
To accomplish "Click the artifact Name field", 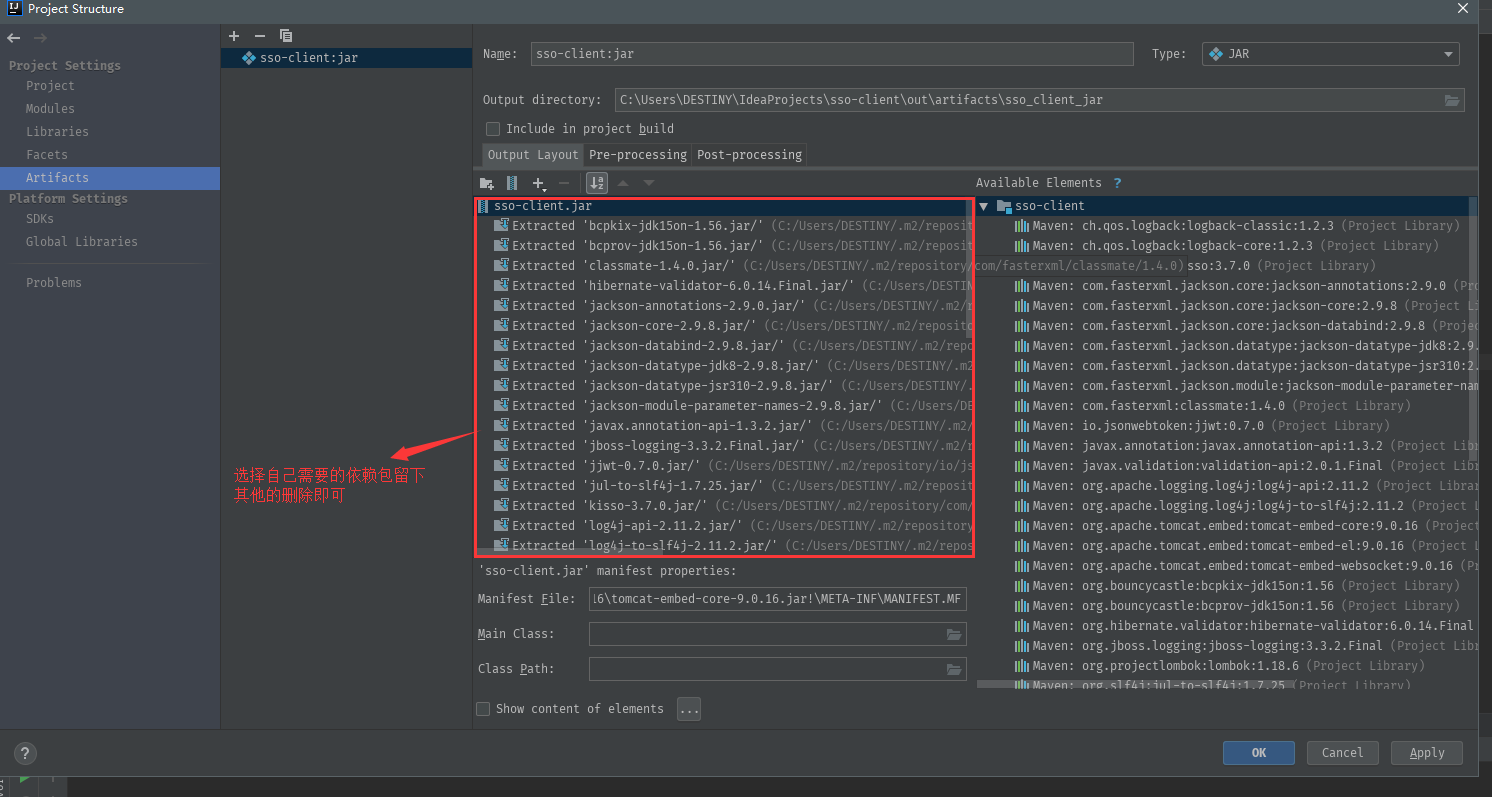I will point(832,54).
